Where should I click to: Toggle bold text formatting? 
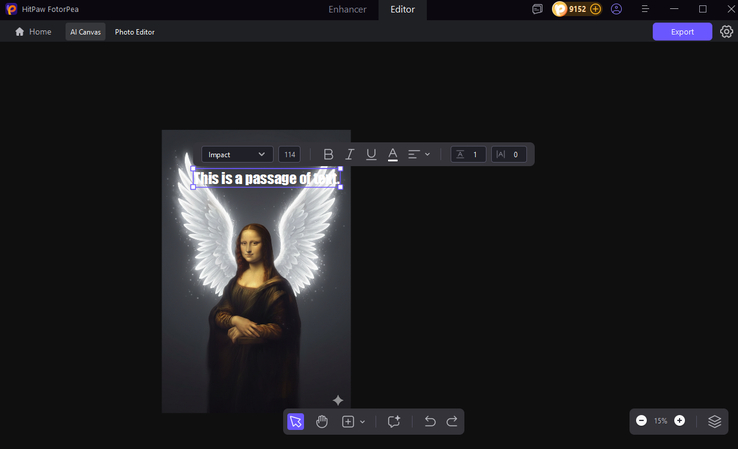tap(328, 154)
